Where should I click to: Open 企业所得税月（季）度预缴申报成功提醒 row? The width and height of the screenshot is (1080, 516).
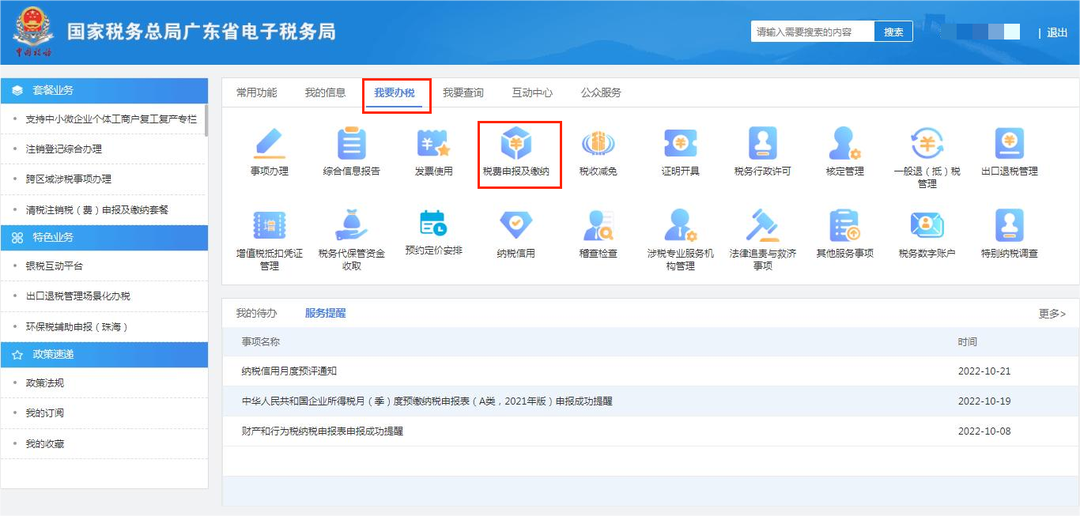tap(650, 401)
